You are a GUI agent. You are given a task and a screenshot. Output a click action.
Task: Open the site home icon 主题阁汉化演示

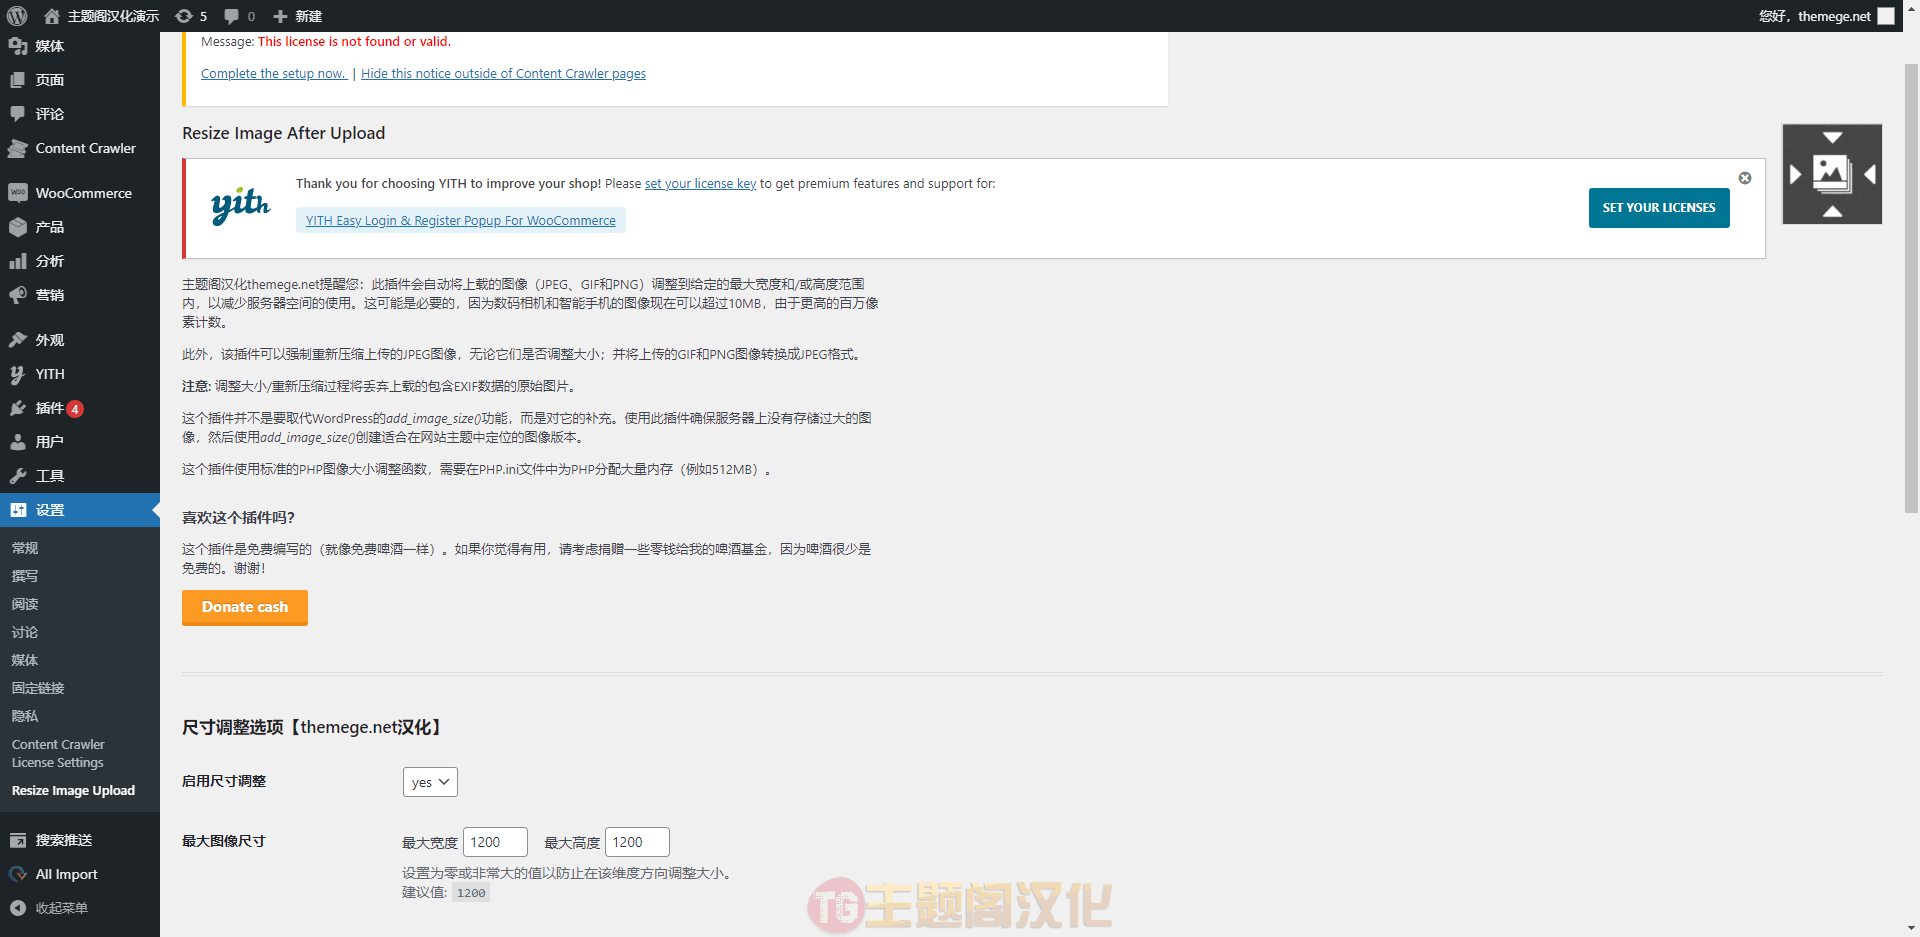pyautogui.click(x=102, y=16)
